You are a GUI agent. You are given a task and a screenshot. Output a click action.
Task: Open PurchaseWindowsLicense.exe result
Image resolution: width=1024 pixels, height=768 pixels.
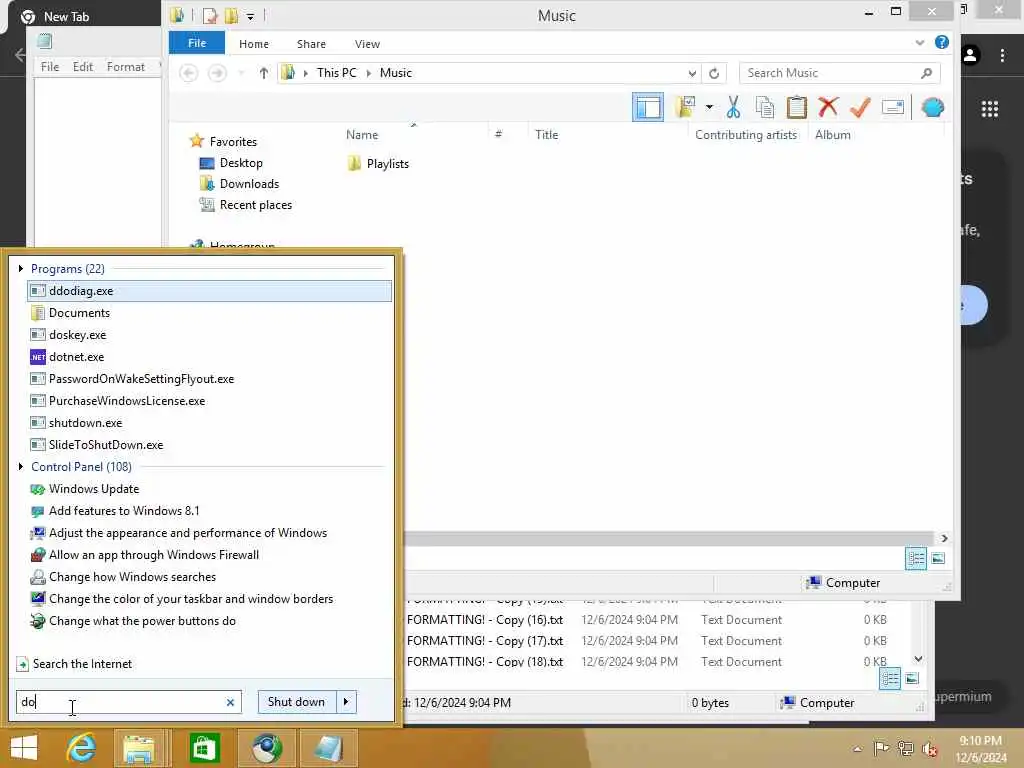pyautogui.click(x=209, y=401)
